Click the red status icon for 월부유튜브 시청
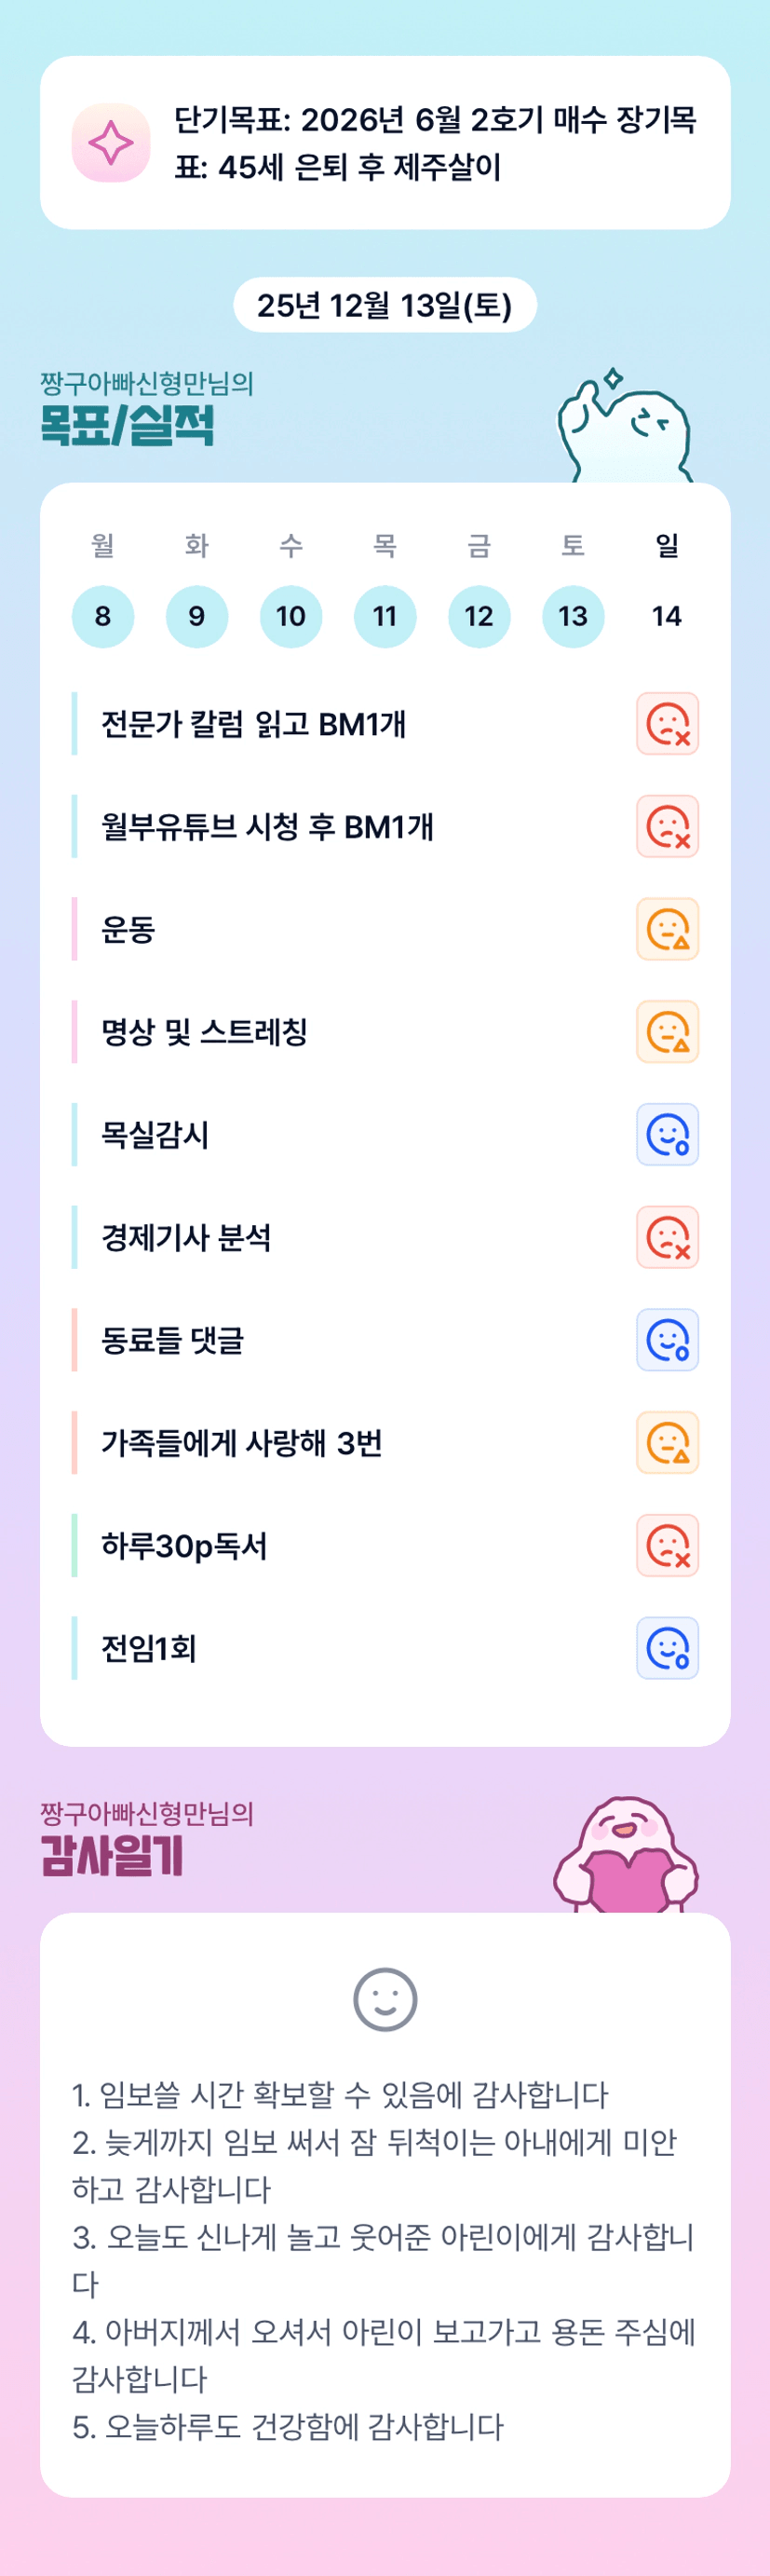 click(x=667, y=827)
